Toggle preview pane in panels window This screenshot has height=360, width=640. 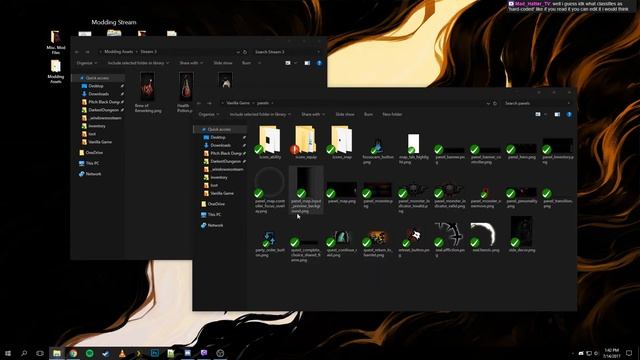click(557, 115)
